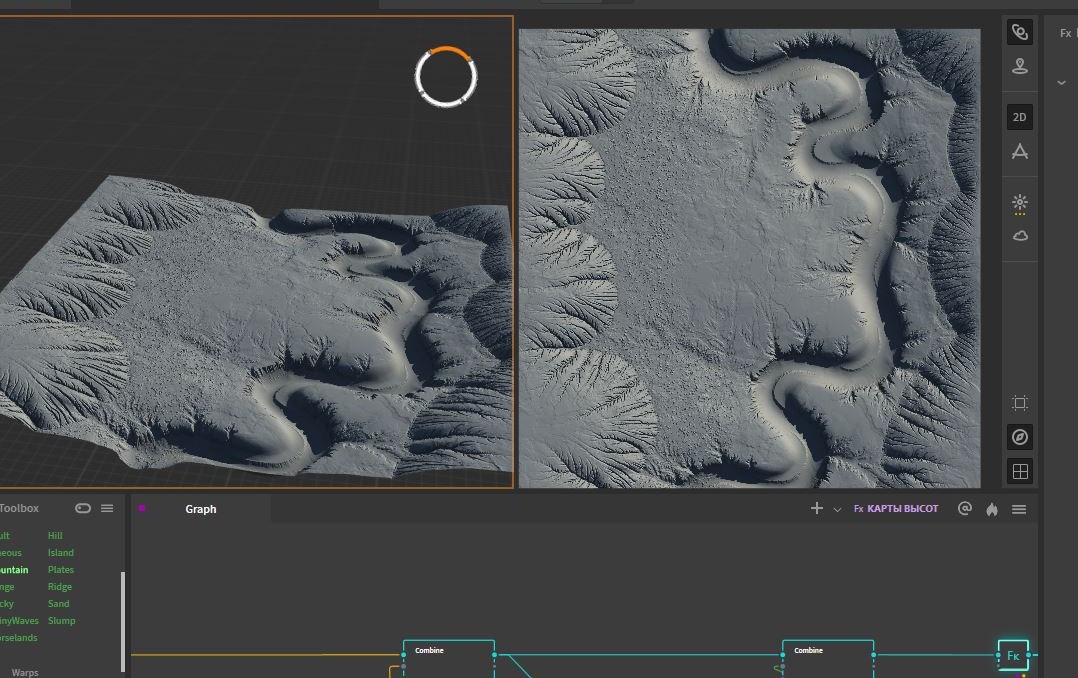The image size is (1078, 678).
Task: Click the cloud atmosphere icon
Action: pos(1020,236)
